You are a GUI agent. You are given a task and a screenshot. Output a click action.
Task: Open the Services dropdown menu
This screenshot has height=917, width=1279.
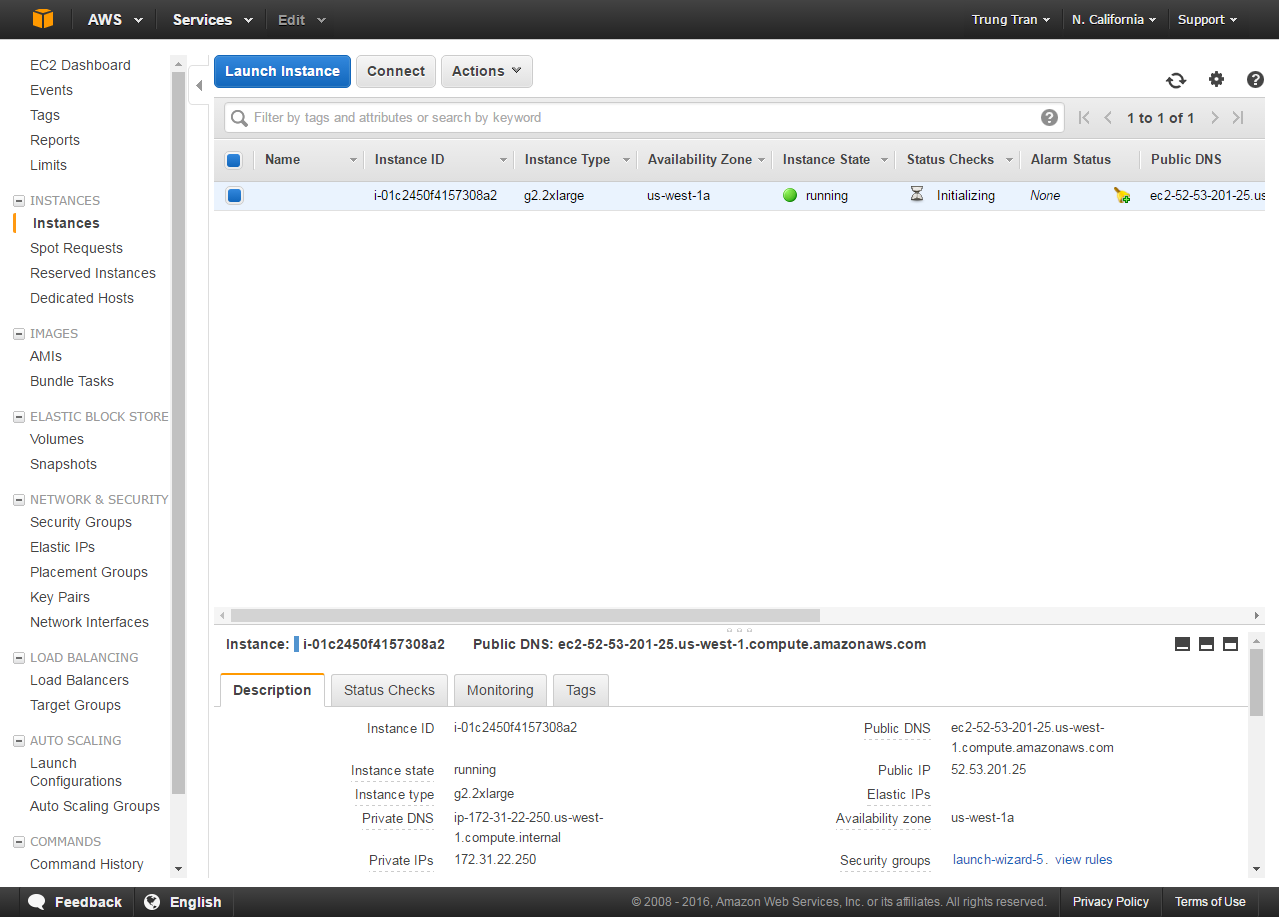(x=213, y=19)
